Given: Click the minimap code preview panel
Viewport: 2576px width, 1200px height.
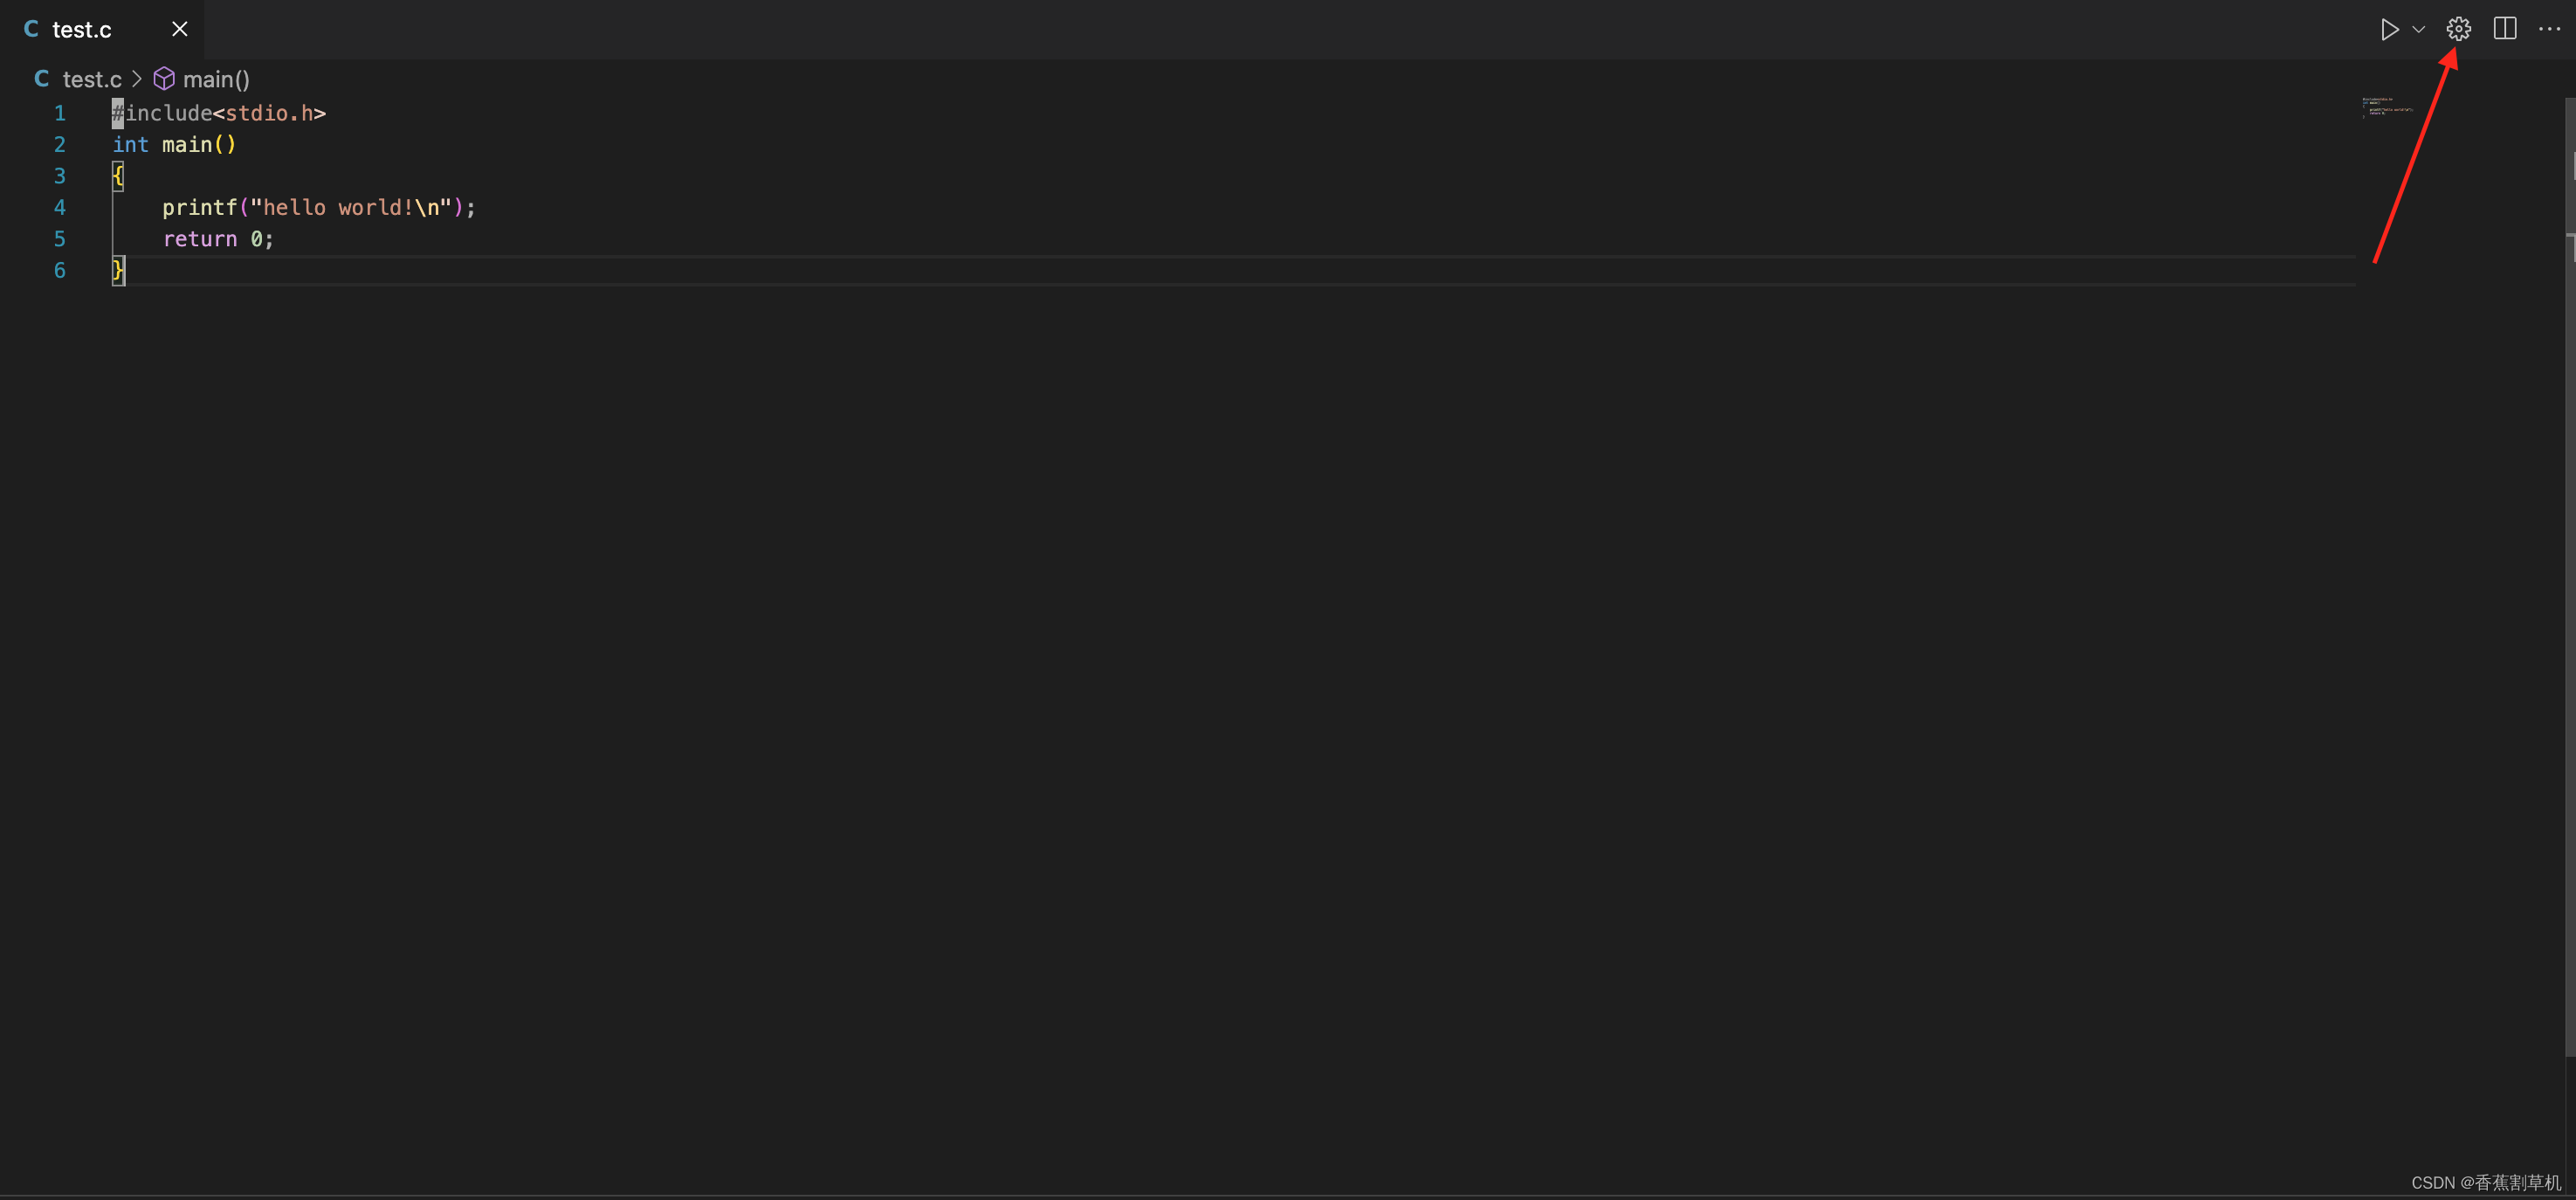Looking at the screenshot, I should 2387,107.
